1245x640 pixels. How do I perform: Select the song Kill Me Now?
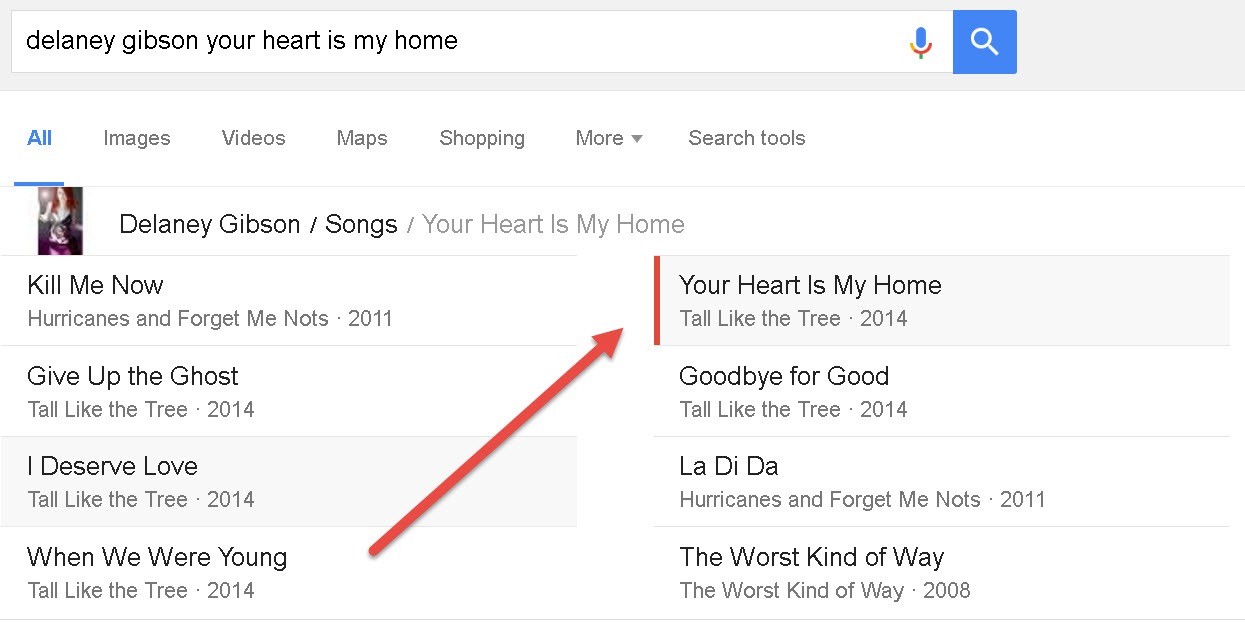point(95,286)
